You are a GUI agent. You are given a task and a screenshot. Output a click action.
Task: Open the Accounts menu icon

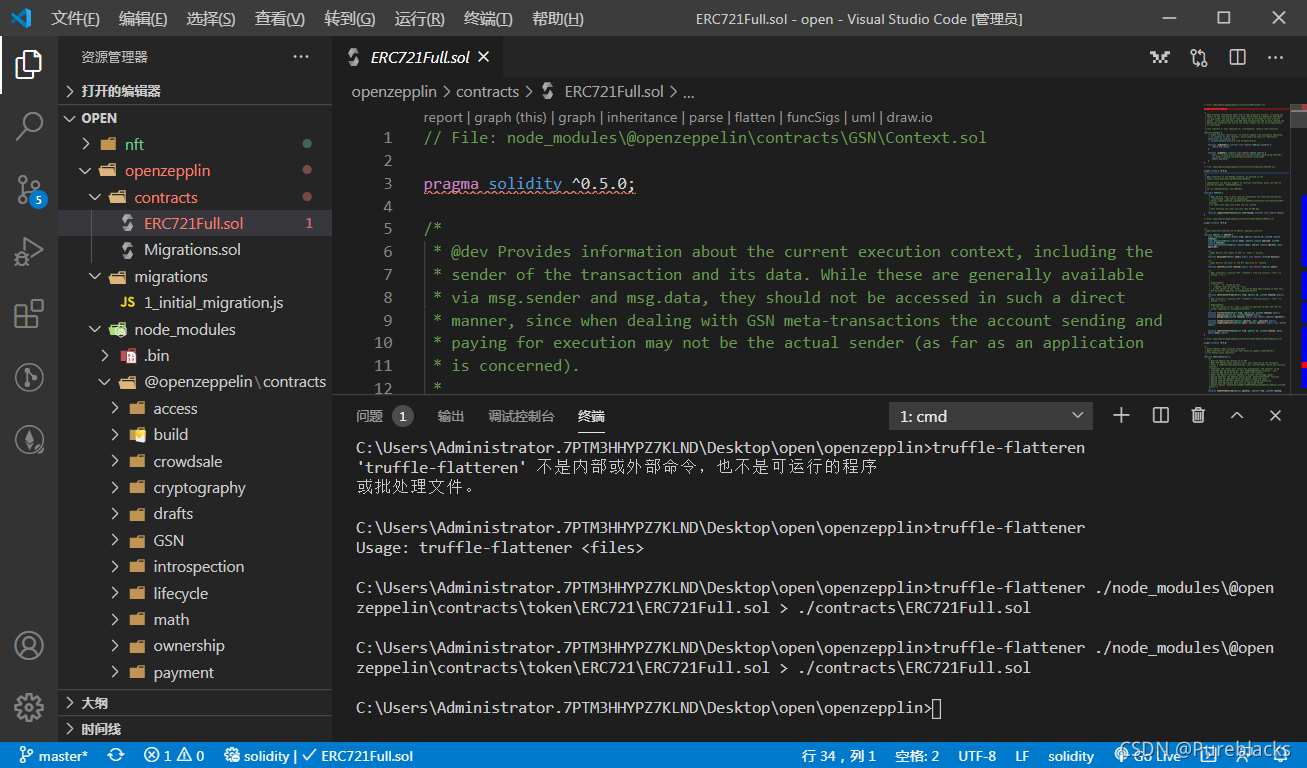pos(29,645)
